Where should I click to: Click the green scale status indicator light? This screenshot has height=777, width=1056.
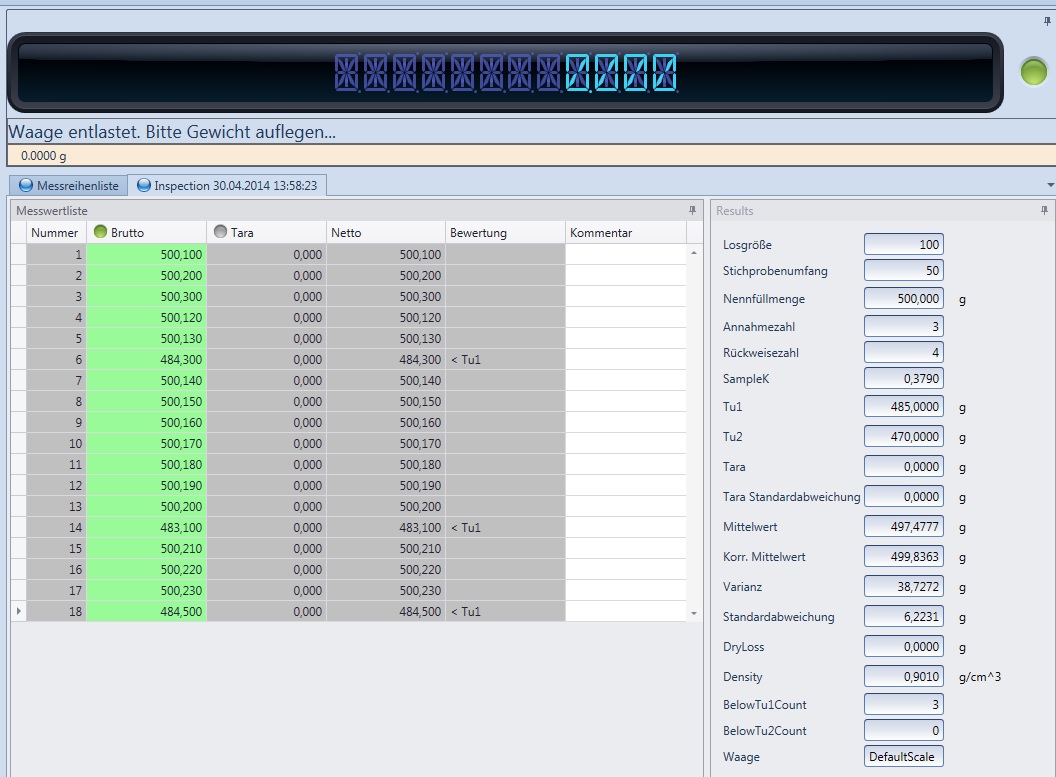coord(1033,71)
